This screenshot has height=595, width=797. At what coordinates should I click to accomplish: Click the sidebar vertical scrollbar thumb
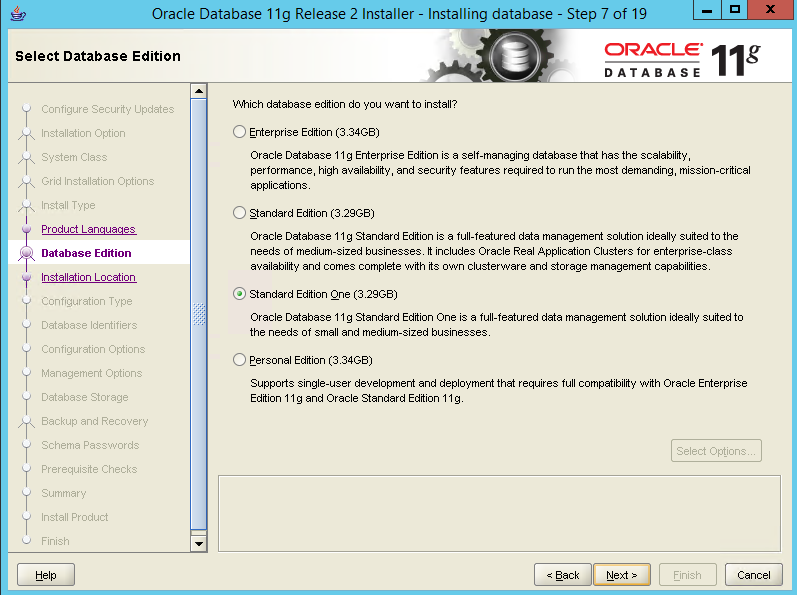[x=199, y=314]
